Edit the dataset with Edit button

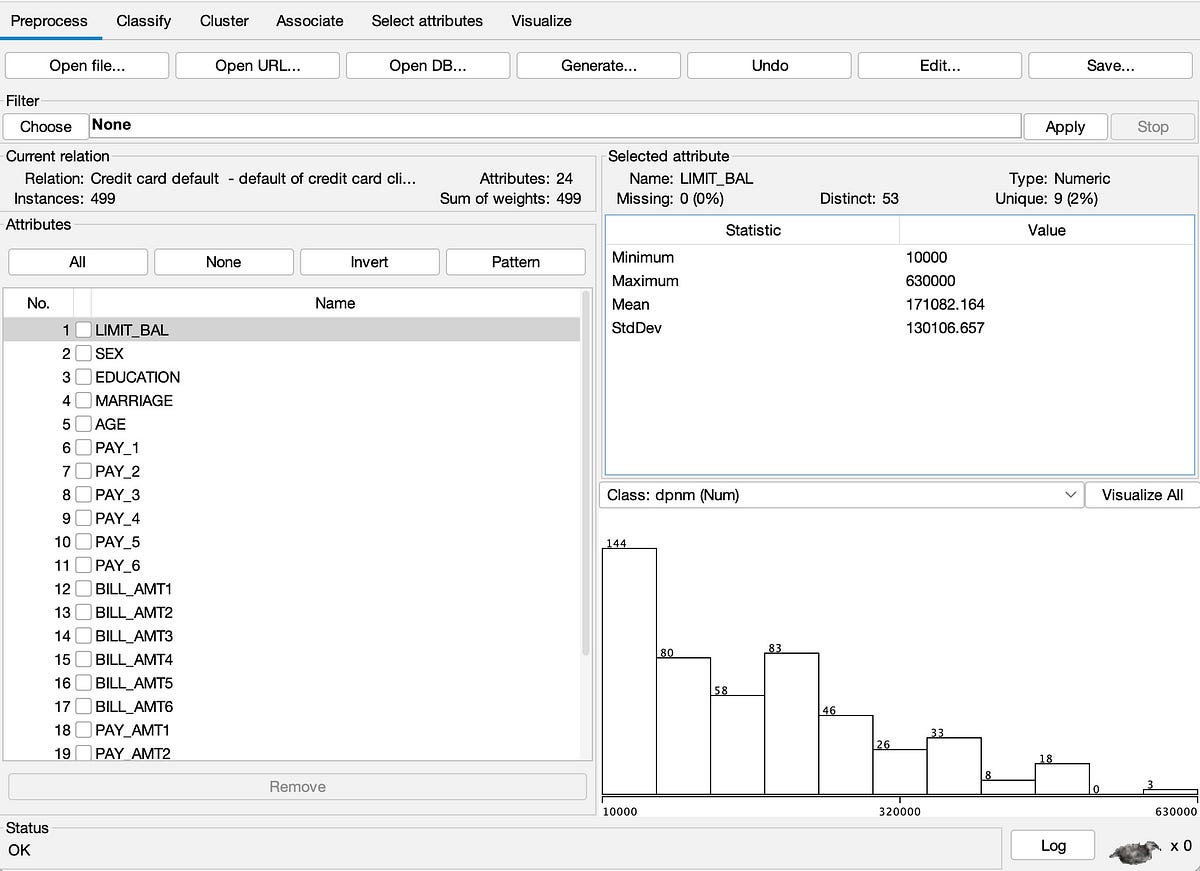[x=939, y=65]
